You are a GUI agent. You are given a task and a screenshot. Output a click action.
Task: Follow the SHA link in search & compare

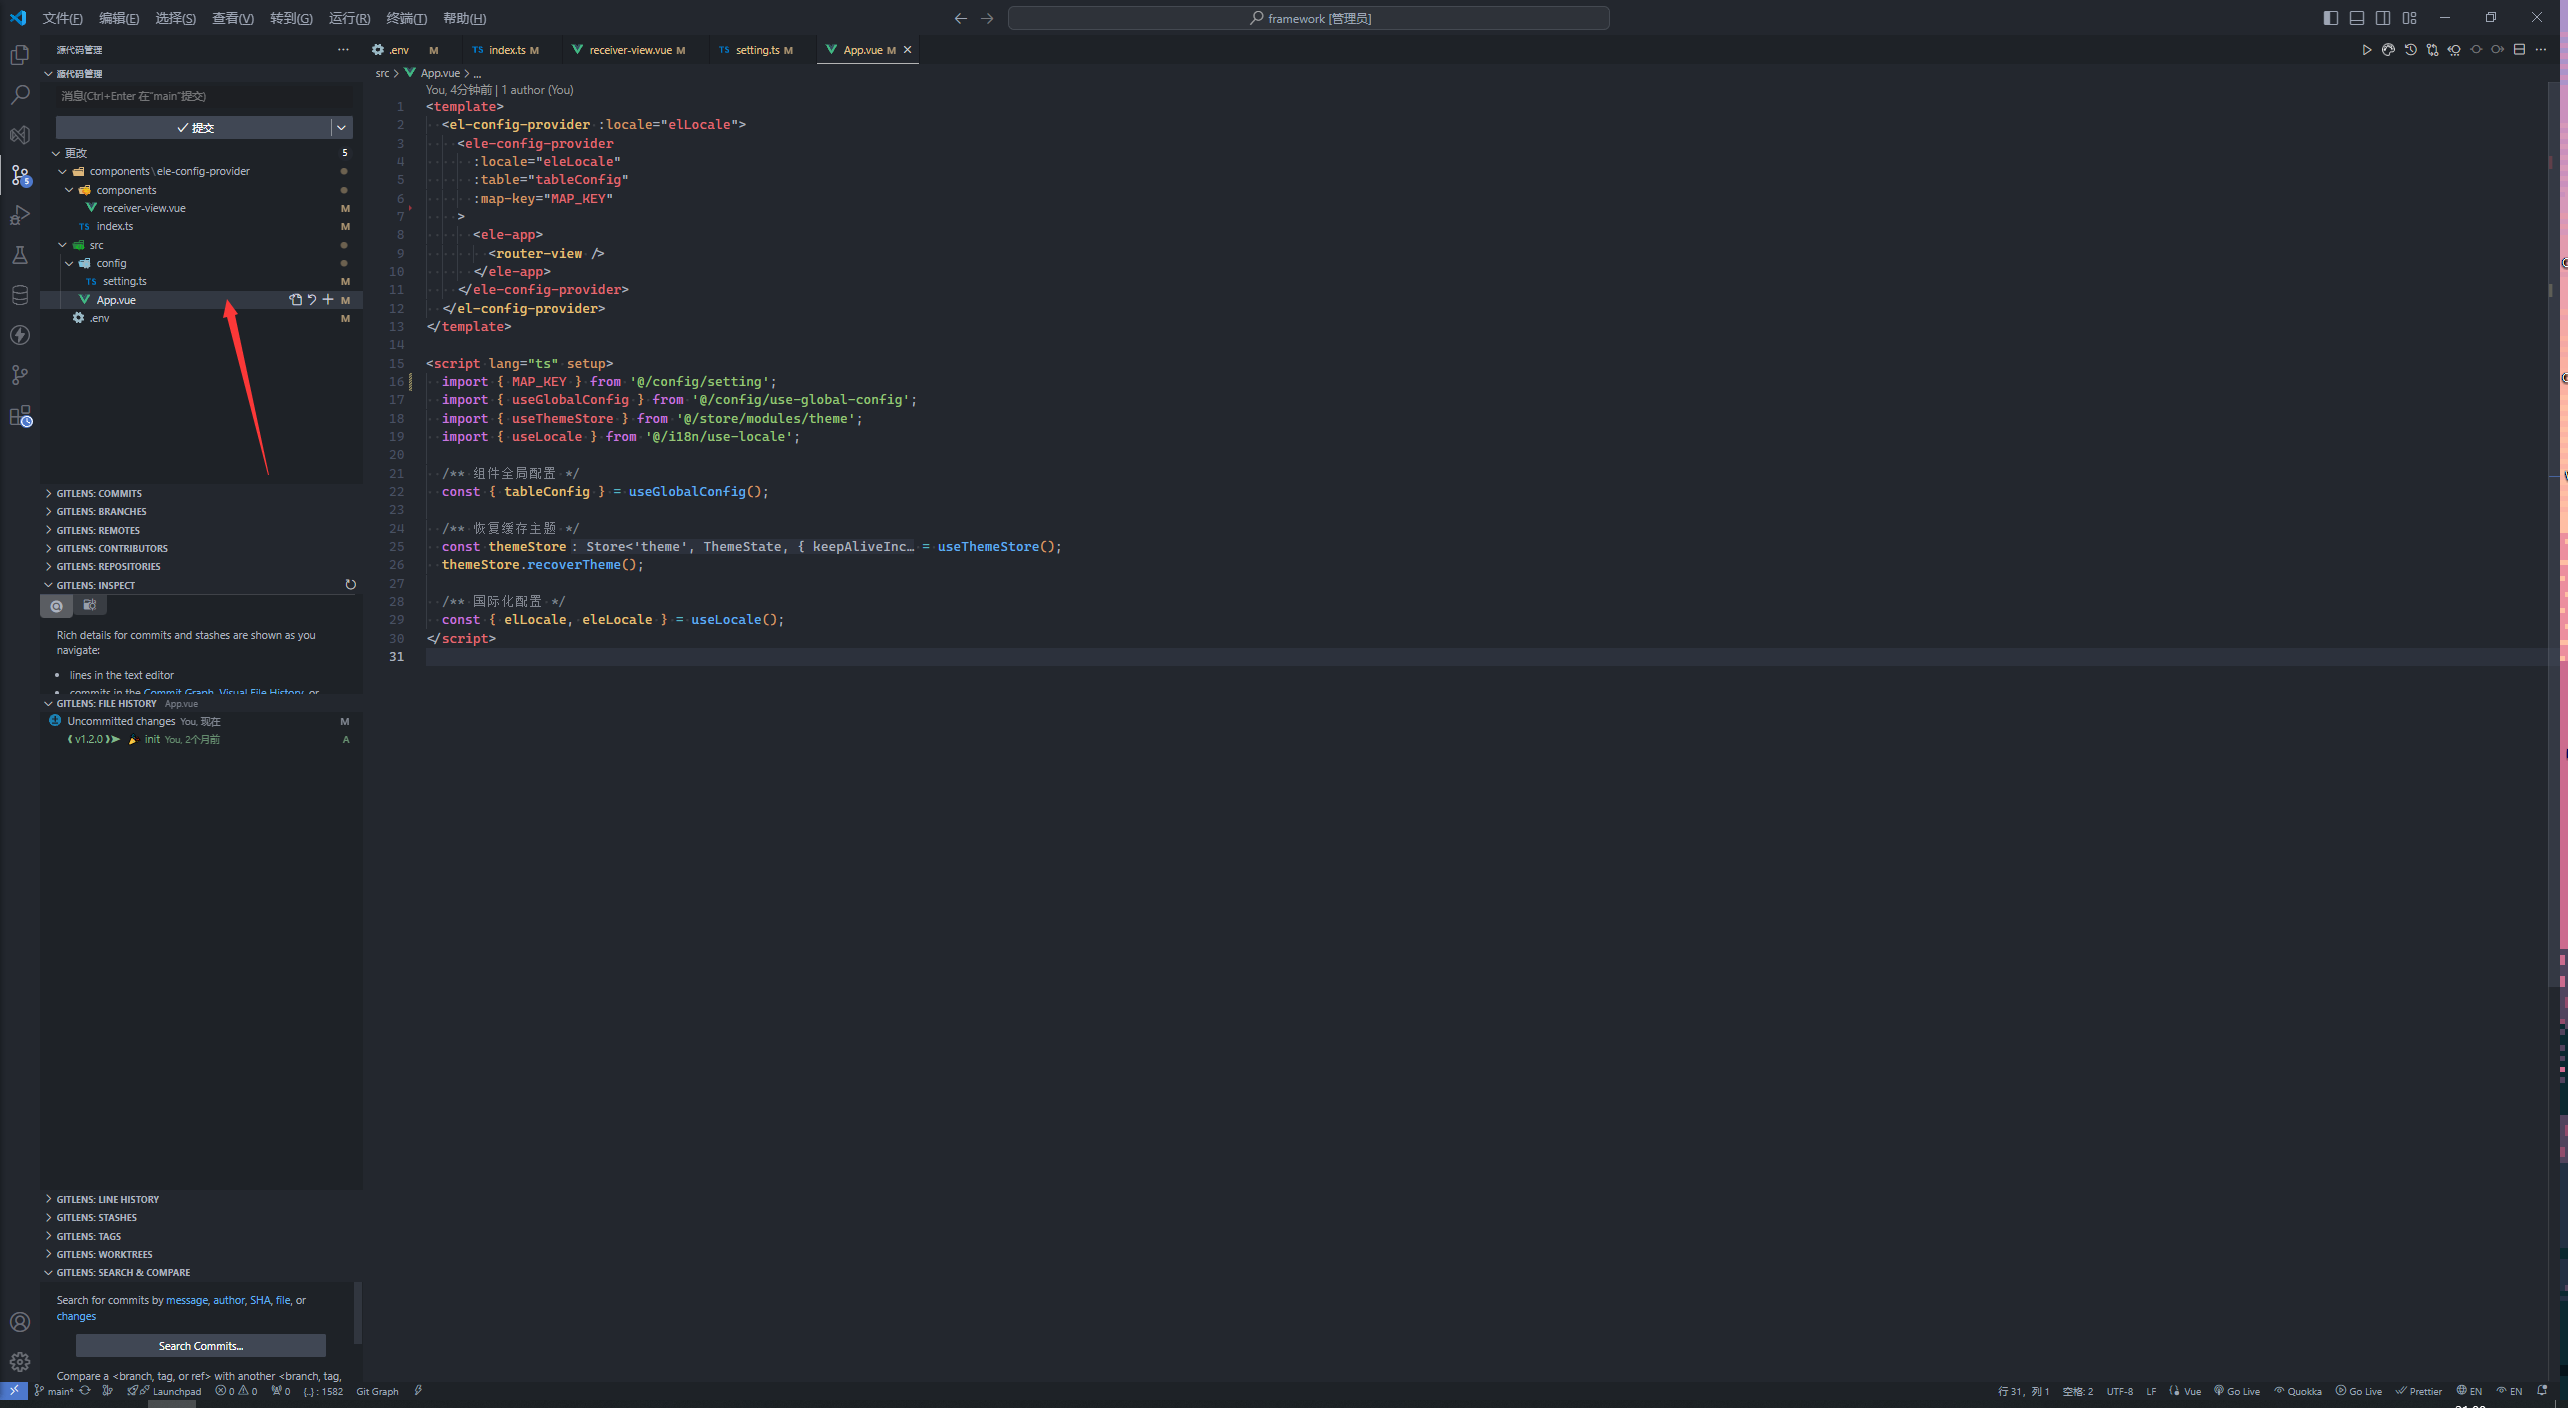click(x=260, y=1300)
